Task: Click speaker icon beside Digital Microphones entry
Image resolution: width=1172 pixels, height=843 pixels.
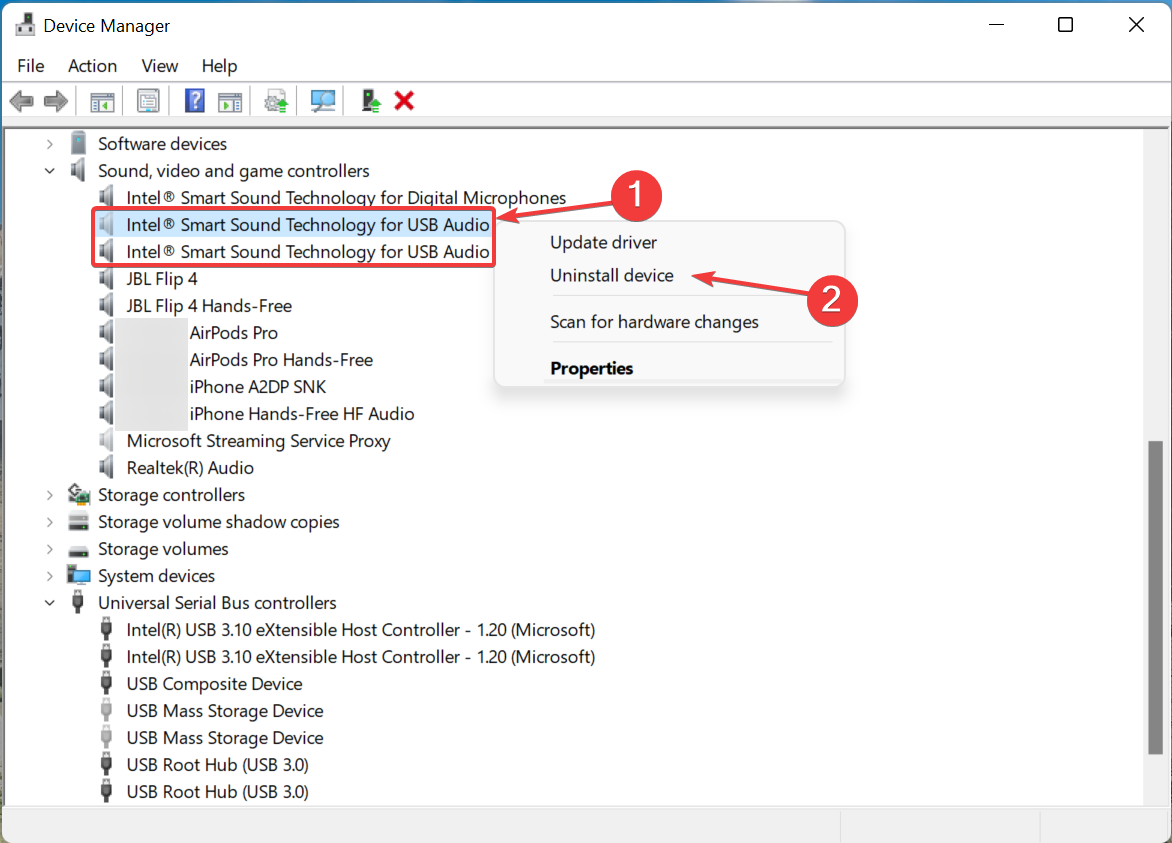Action: coord(106,197)
